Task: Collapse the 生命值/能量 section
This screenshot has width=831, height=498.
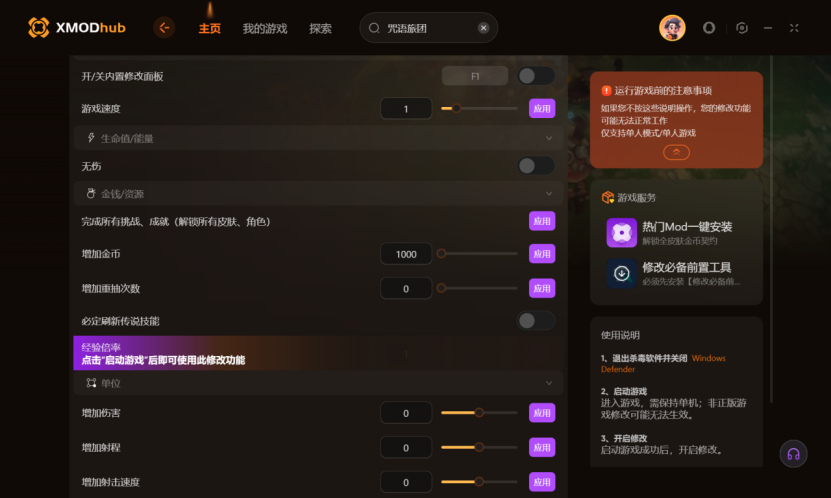Action: click(x=549, y=138)
